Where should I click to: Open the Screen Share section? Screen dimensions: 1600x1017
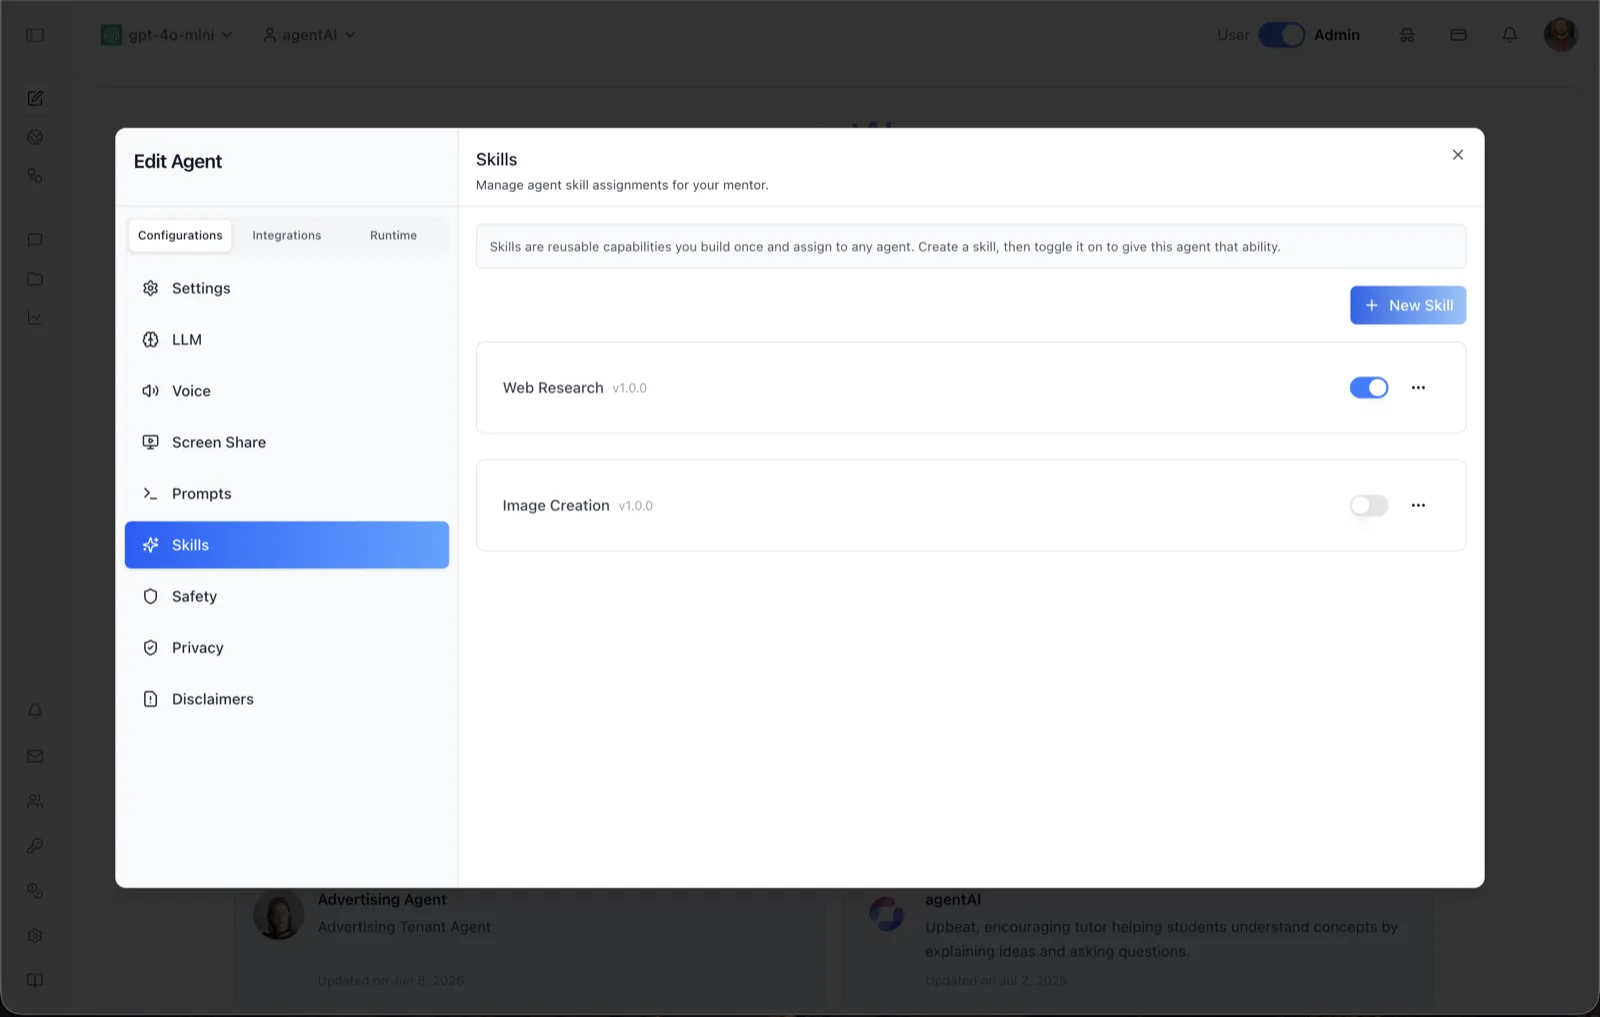[287, 442]
